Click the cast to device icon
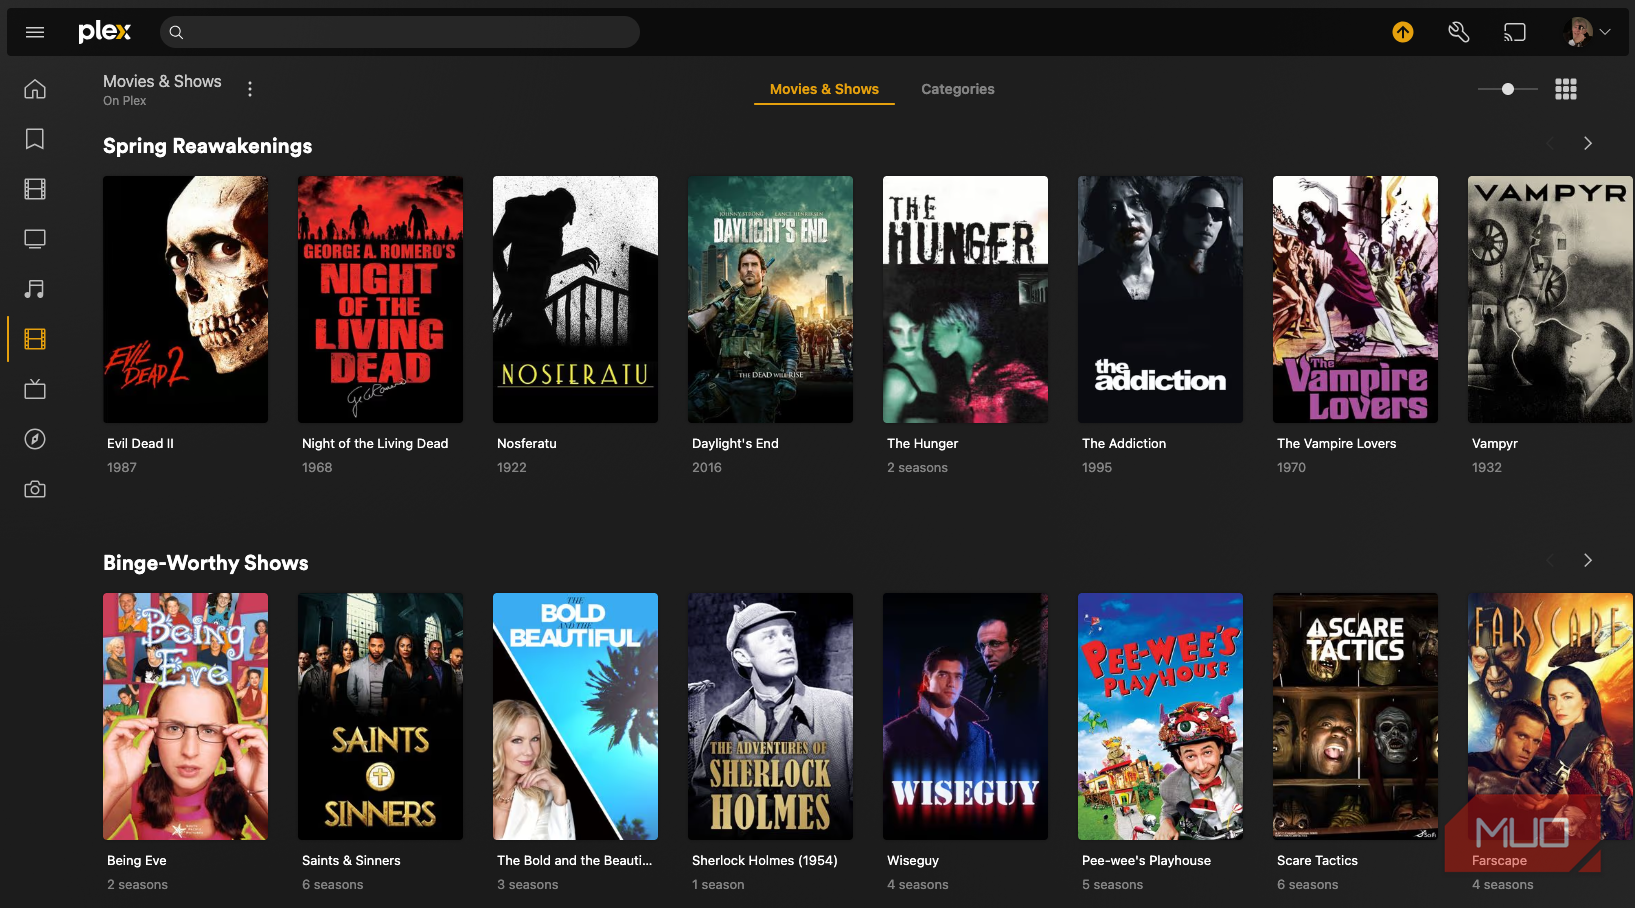Viewport: 1635px width, 908px height. 1515,32
